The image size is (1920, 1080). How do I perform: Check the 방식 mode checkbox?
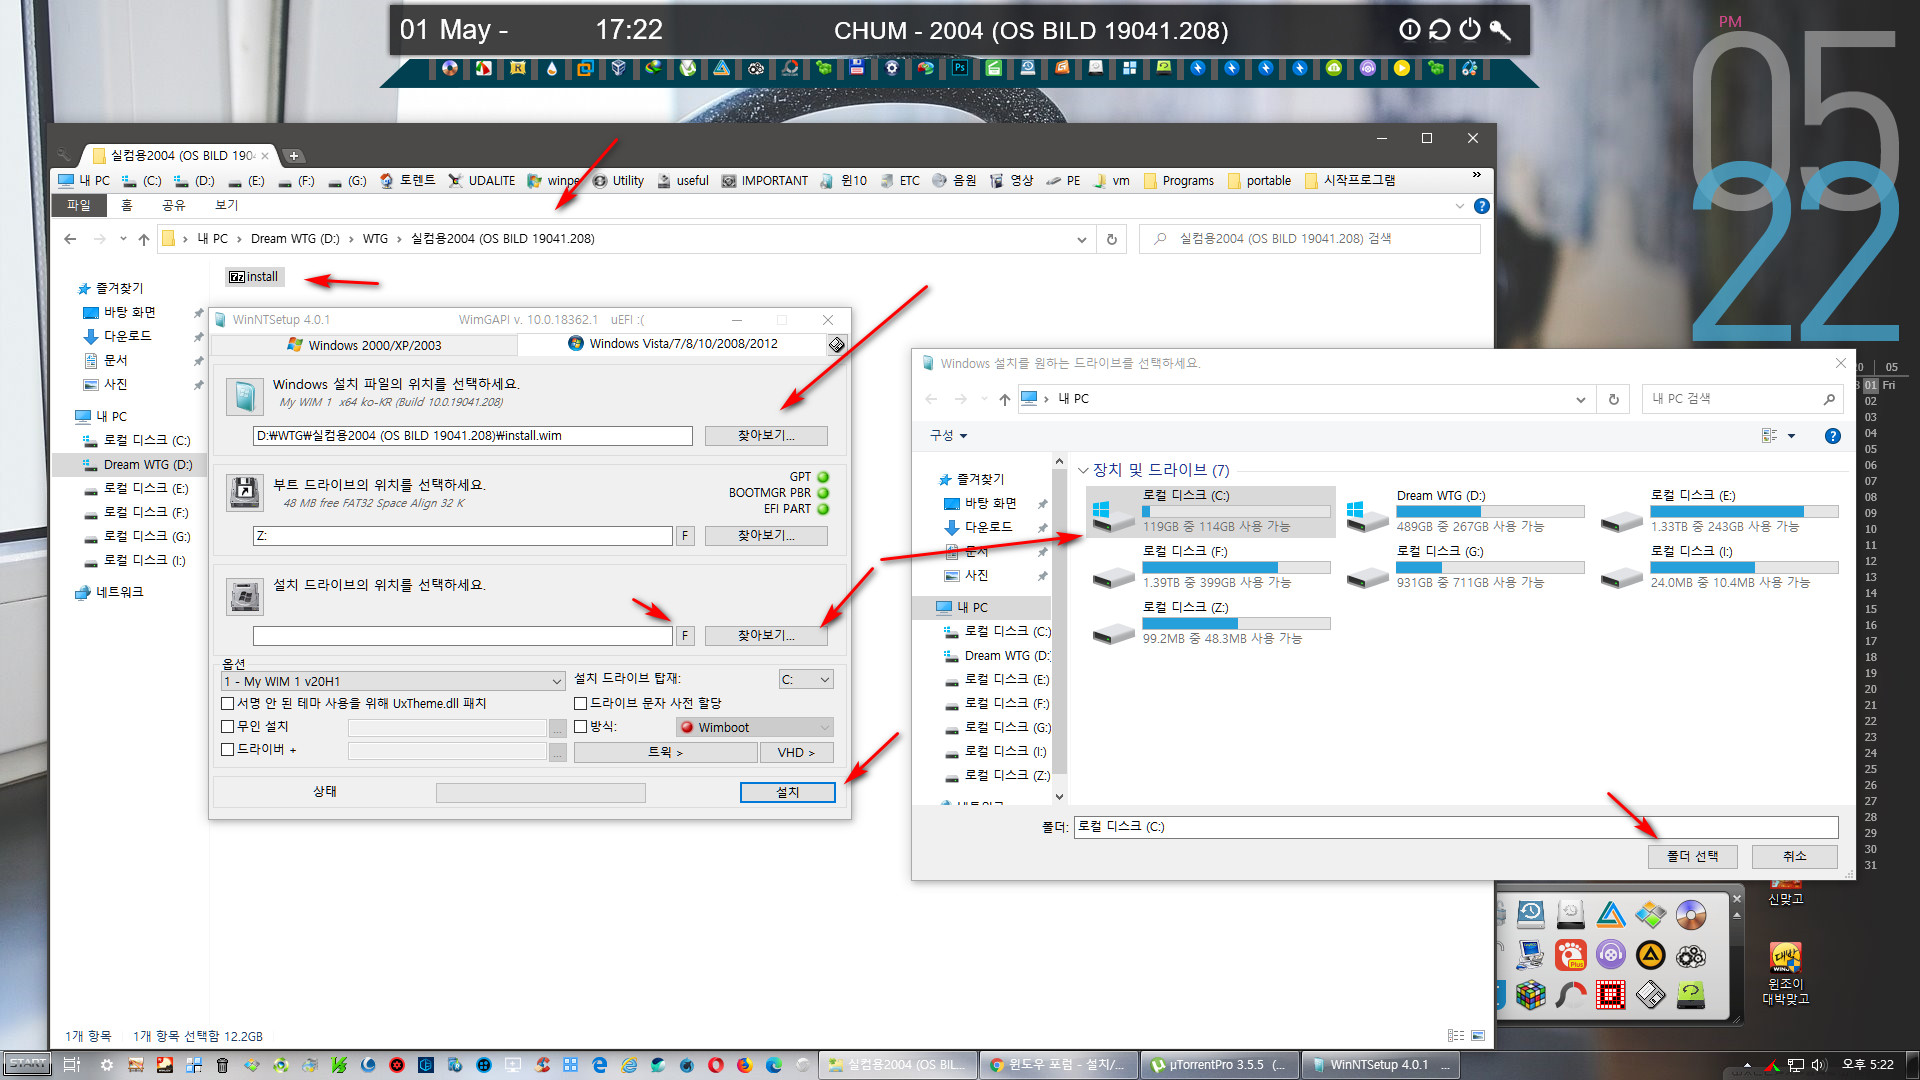pyautogui.click(x=580, y=726)
